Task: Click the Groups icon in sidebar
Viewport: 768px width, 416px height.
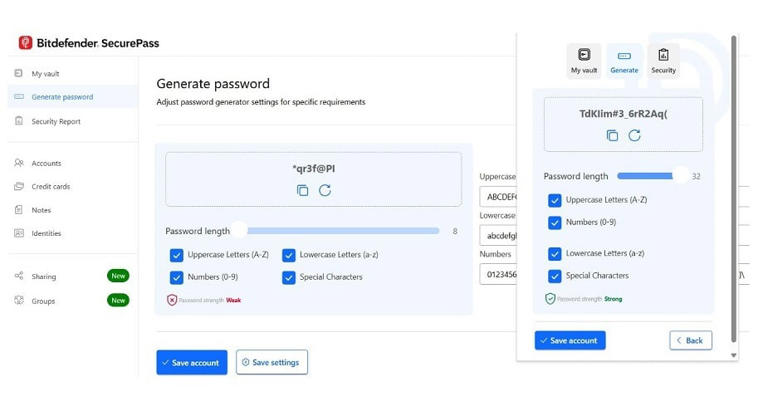Action: [19, 300]
